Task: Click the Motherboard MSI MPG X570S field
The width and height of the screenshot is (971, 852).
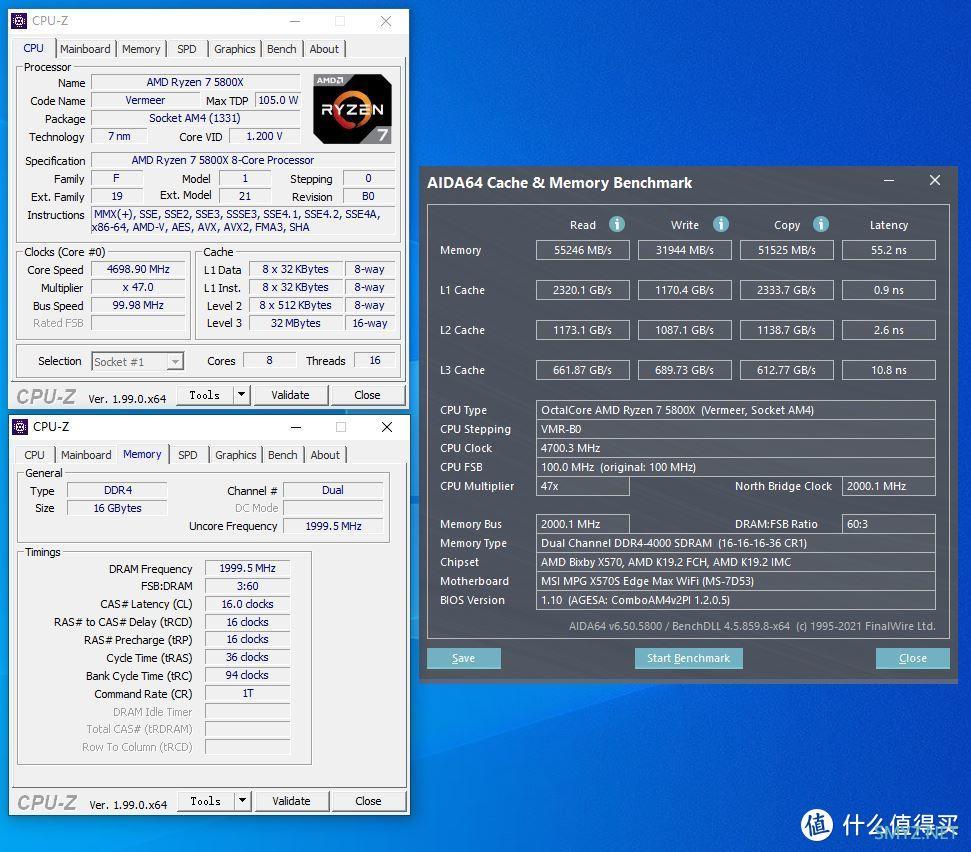Action: click(x=735, y=581)
